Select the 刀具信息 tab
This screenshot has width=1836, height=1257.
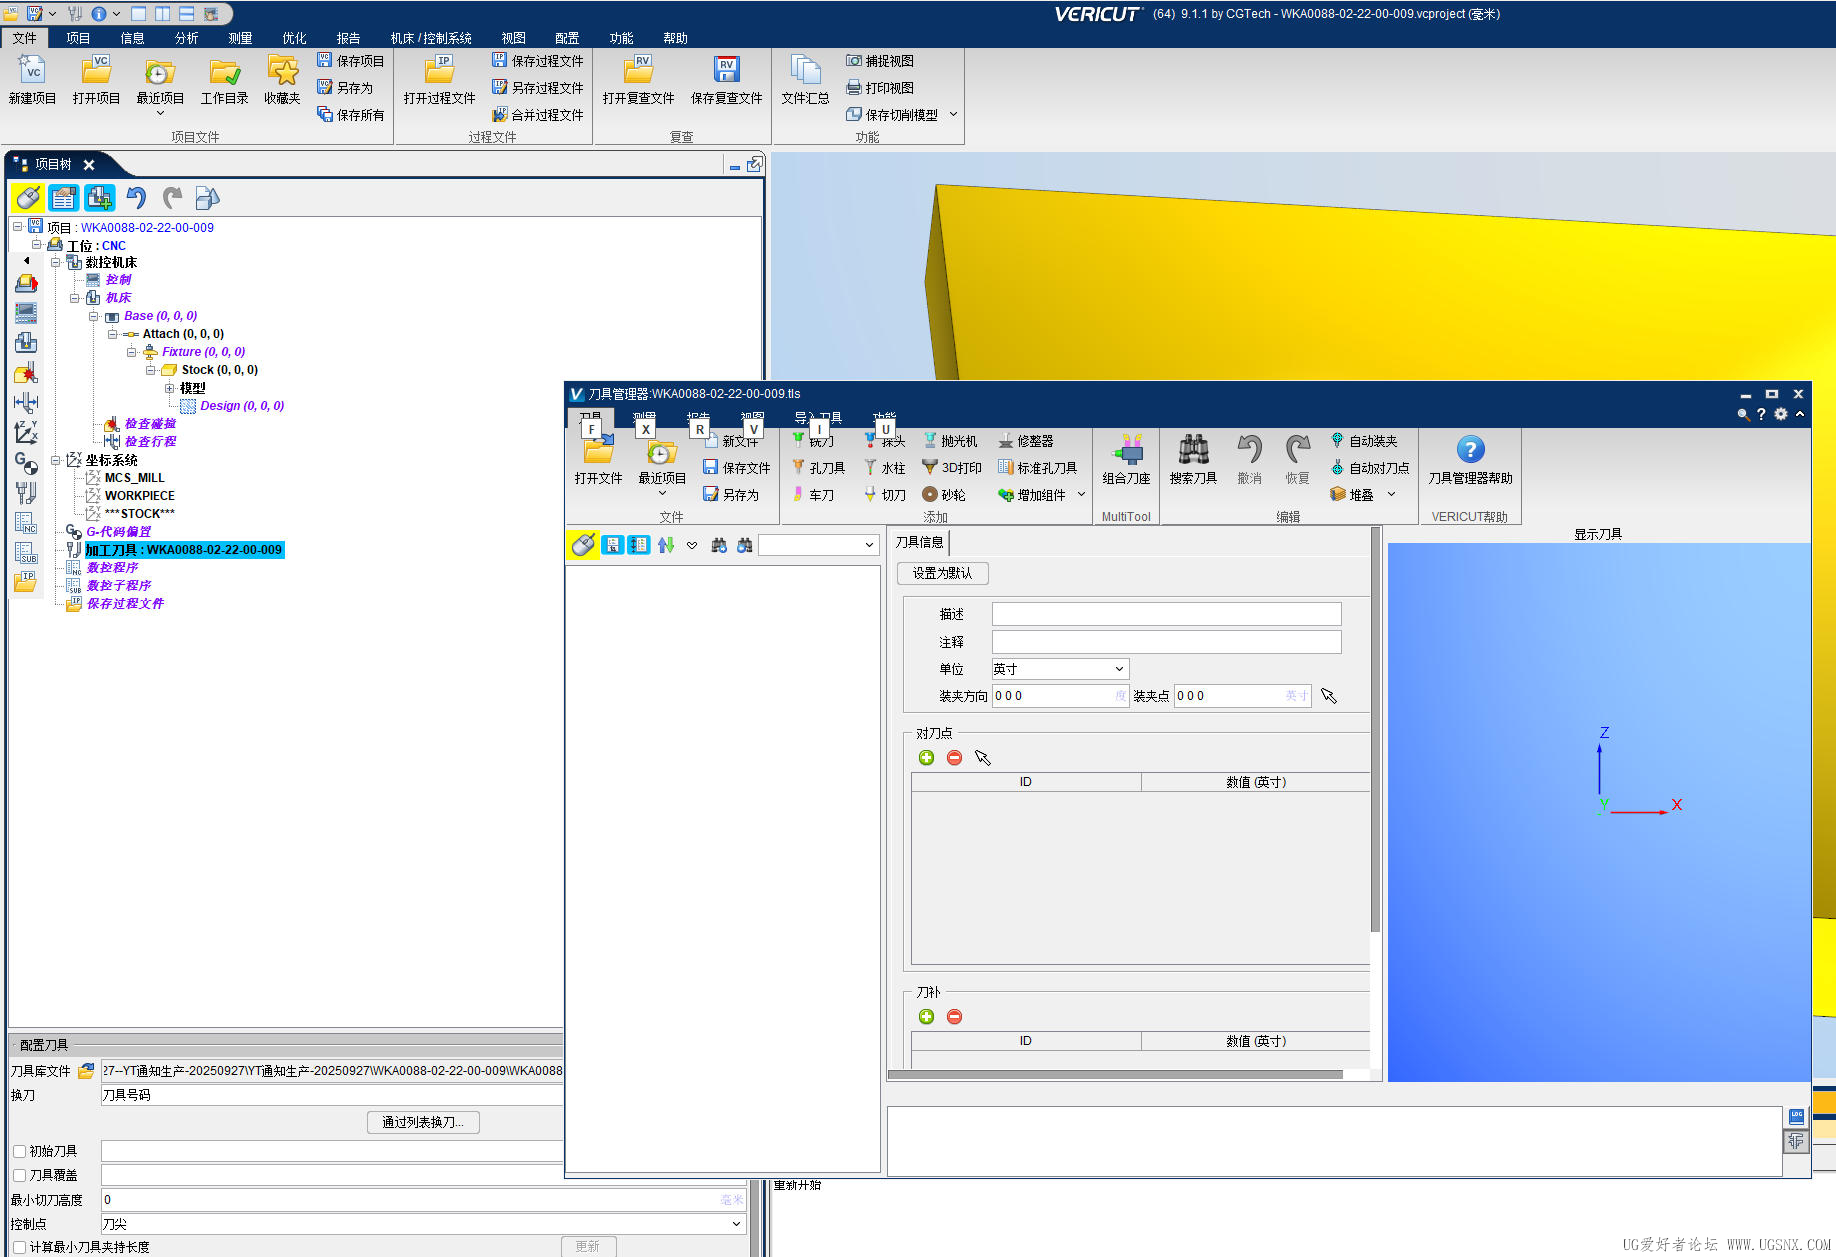pos(919,542)
